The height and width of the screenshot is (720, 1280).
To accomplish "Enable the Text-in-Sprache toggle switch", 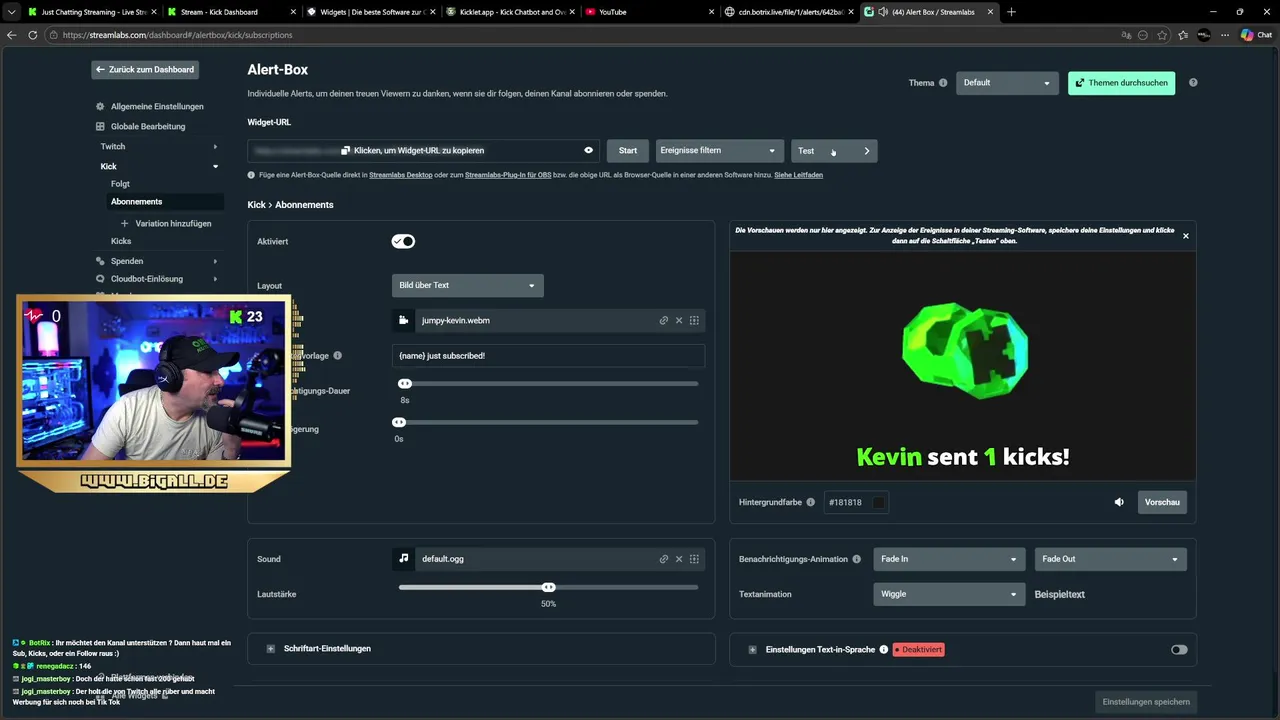I will point(1179,649).
